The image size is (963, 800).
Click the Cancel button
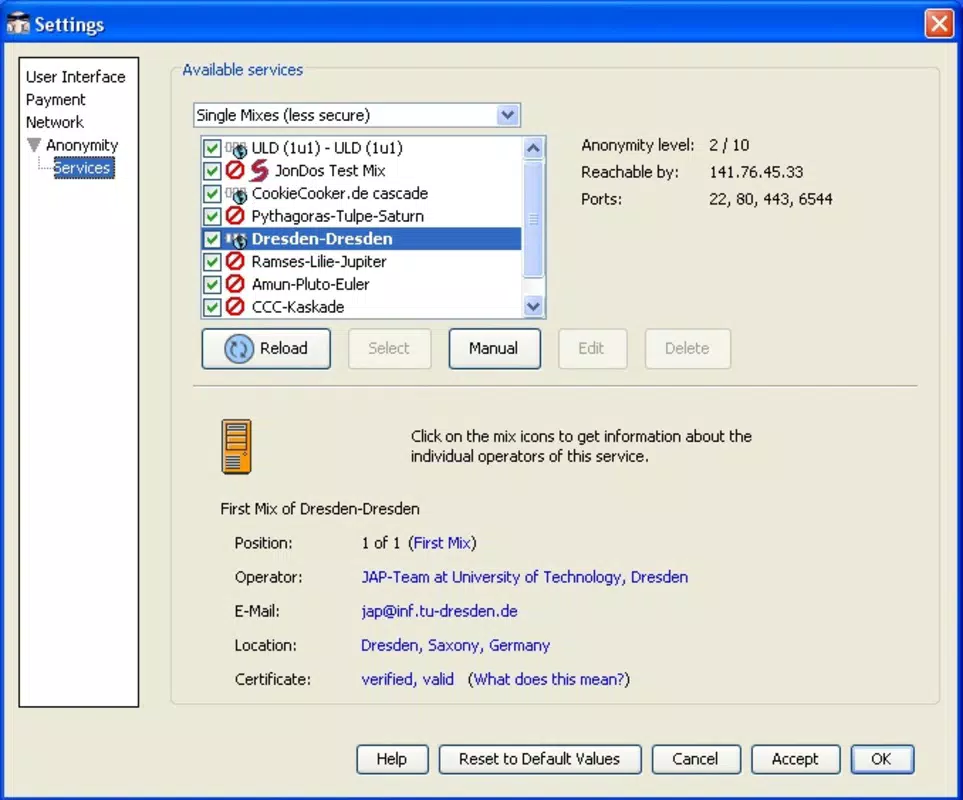696,759
